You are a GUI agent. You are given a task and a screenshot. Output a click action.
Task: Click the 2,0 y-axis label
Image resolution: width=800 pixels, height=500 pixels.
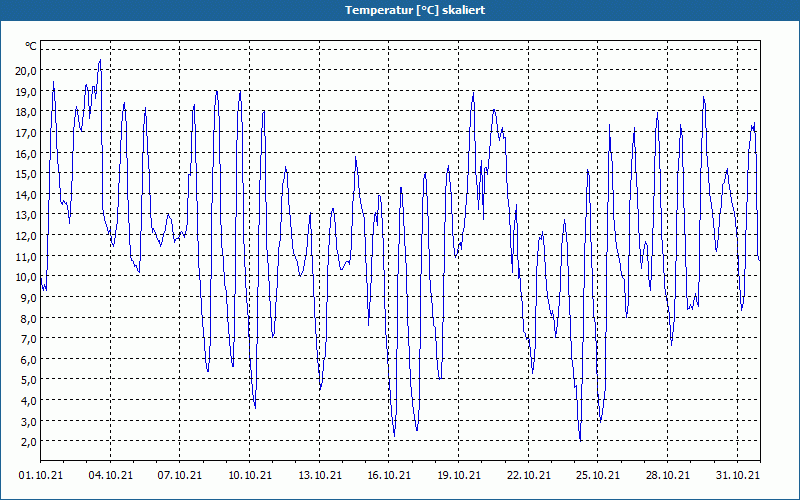click(x=28, y=442)
